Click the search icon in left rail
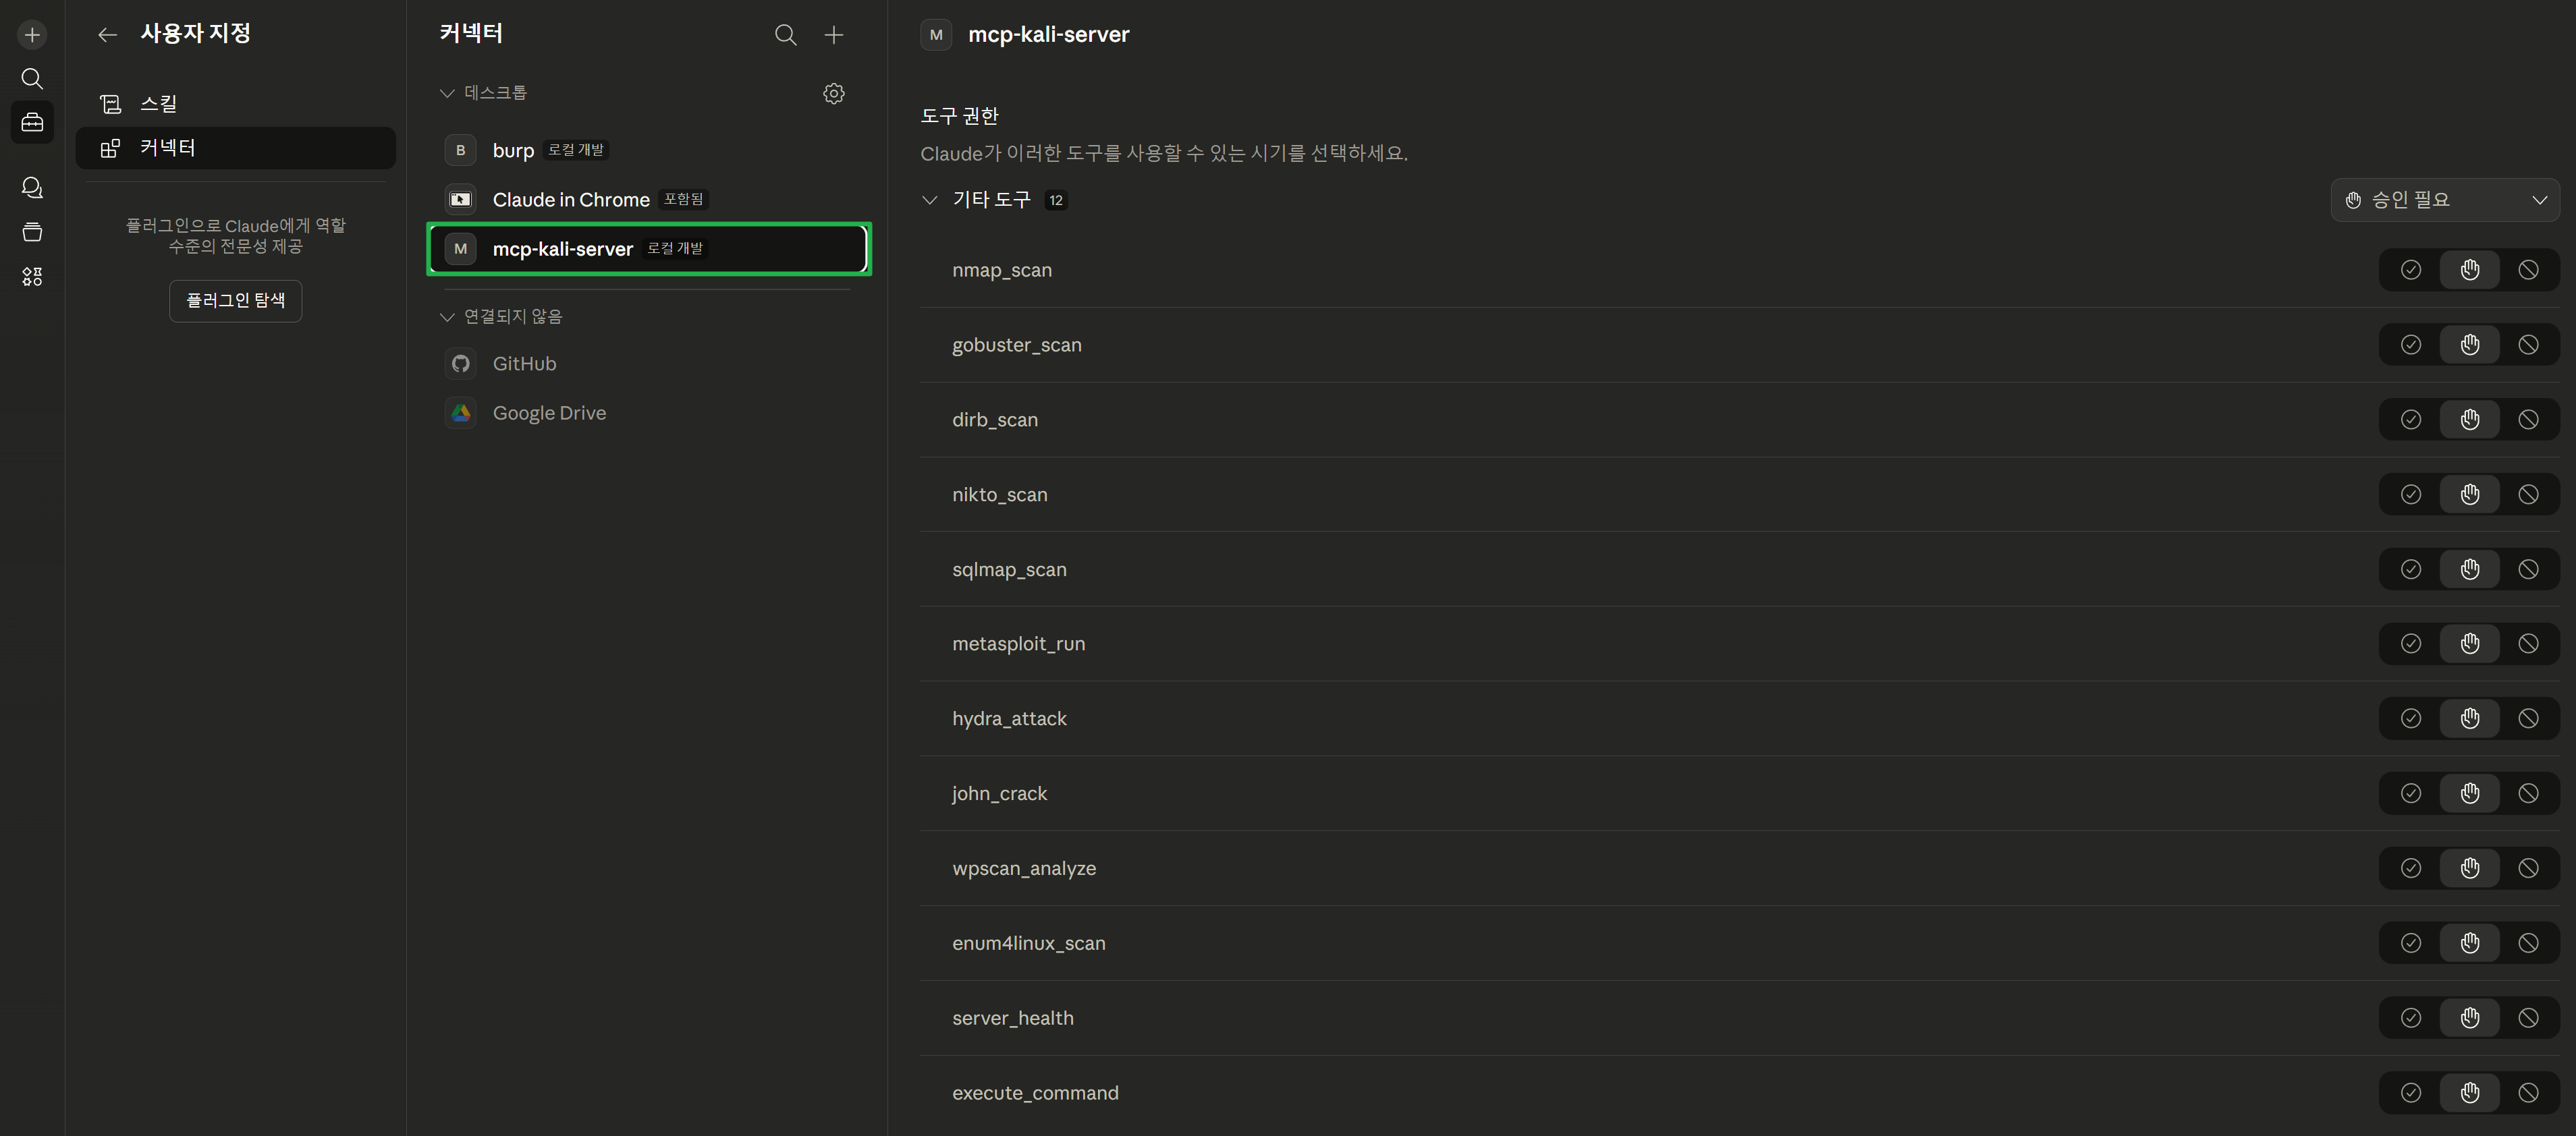 click(x=32, y=78)
